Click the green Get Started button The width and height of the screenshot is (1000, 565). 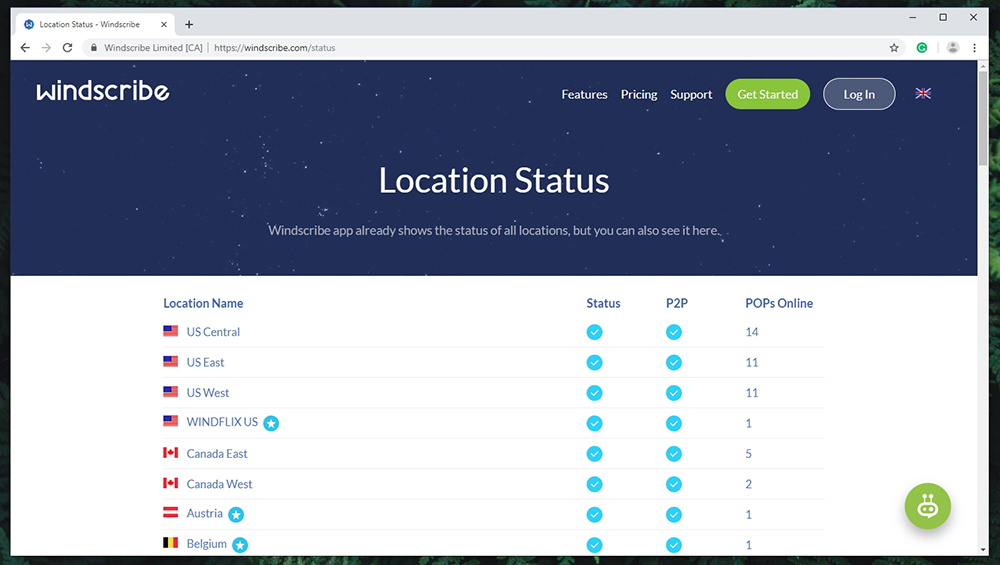coord(767,94)
